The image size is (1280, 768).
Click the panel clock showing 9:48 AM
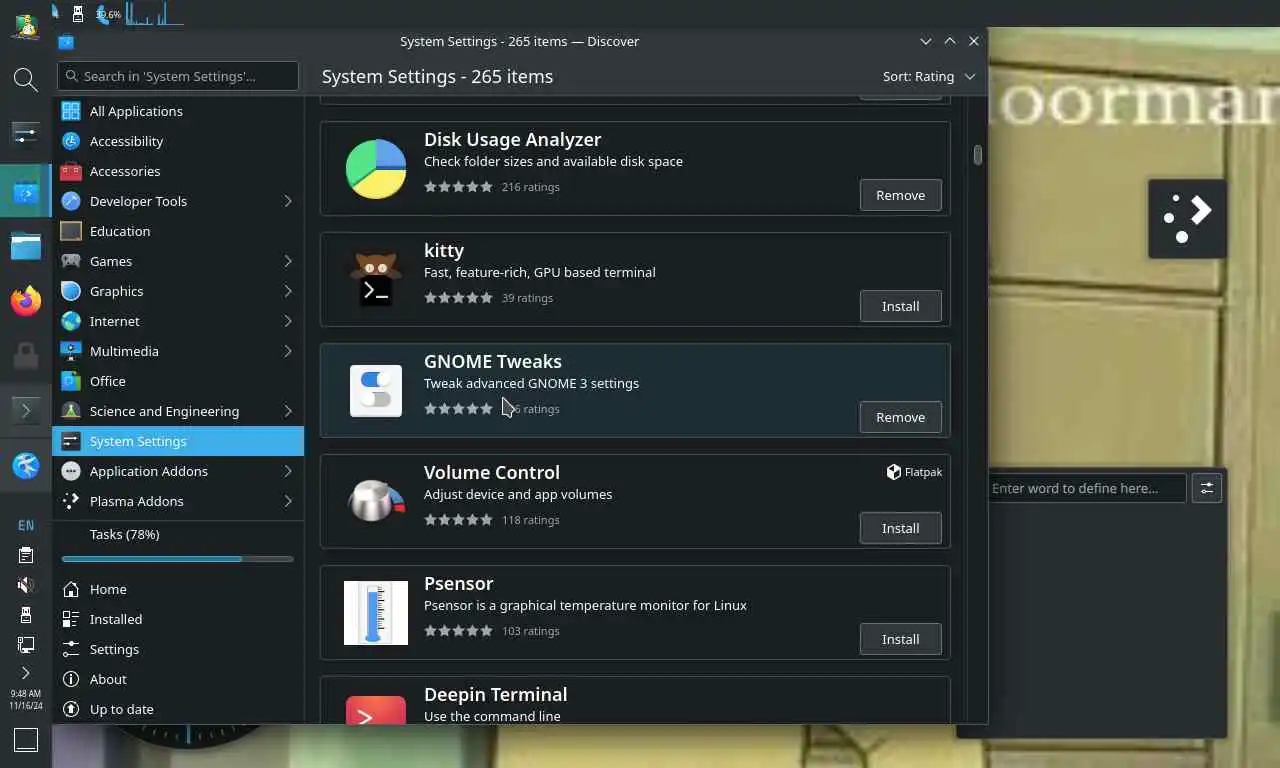pyautogui.click(x=26, y=699)
